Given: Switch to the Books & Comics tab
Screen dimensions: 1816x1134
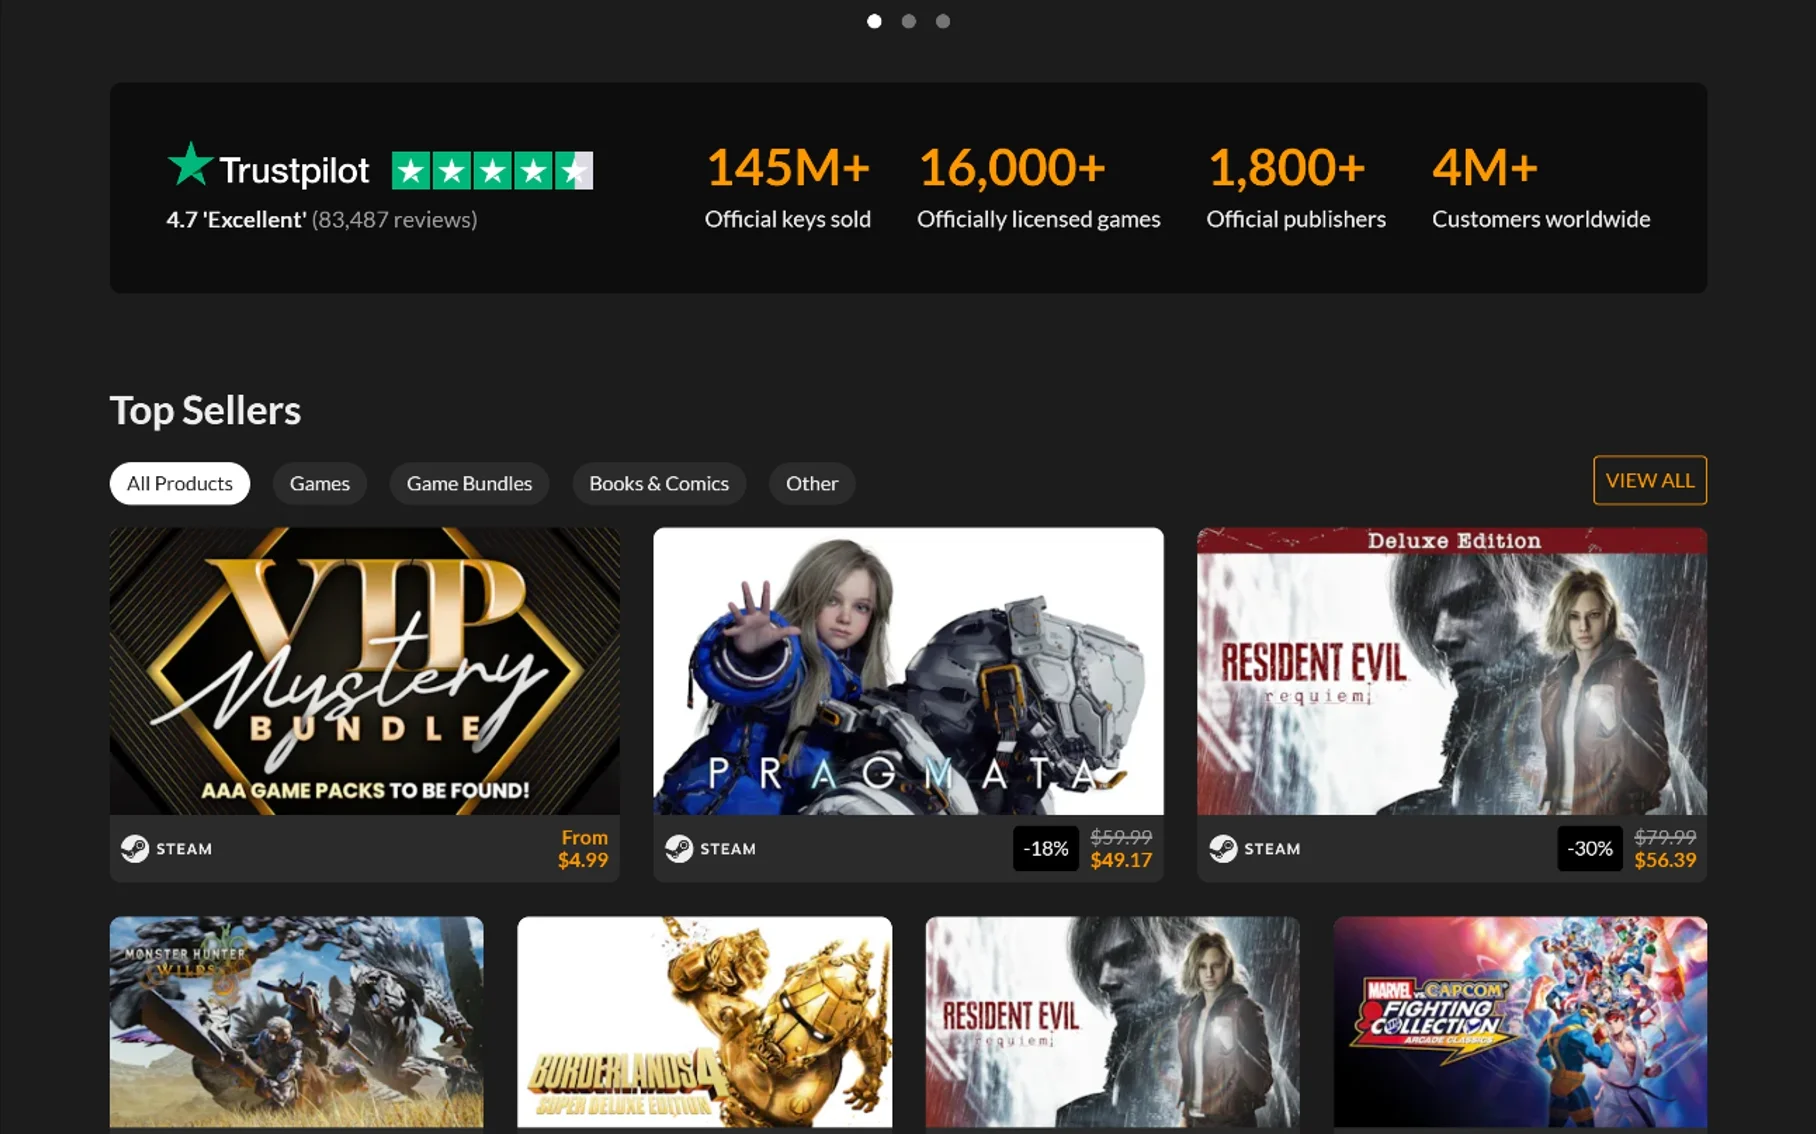Looking at the screenshot, I should pos(659,483).
